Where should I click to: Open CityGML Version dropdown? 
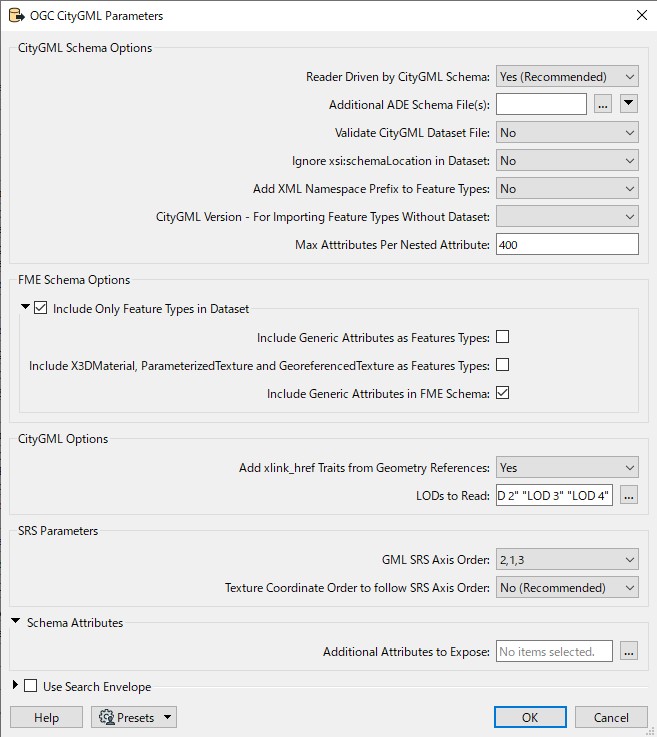[567, 217]
